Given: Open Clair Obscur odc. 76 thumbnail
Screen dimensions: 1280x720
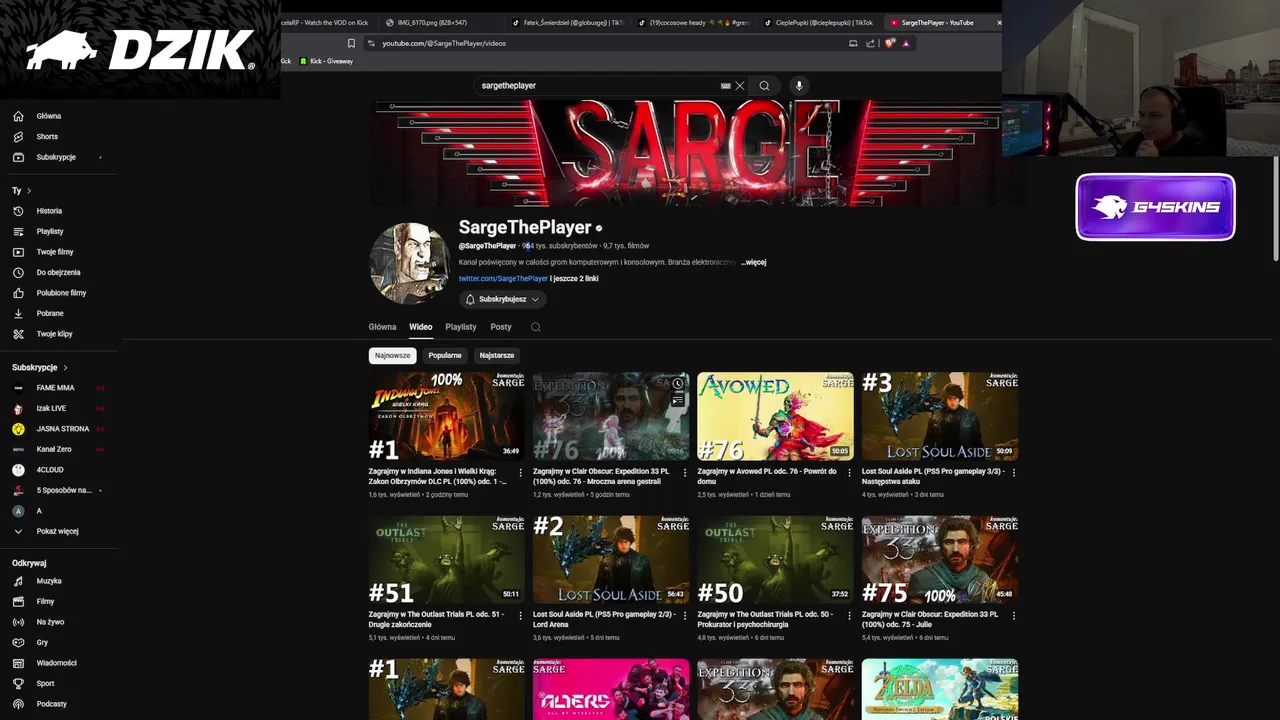Looking at the screenshot, I should pos(611,416).
